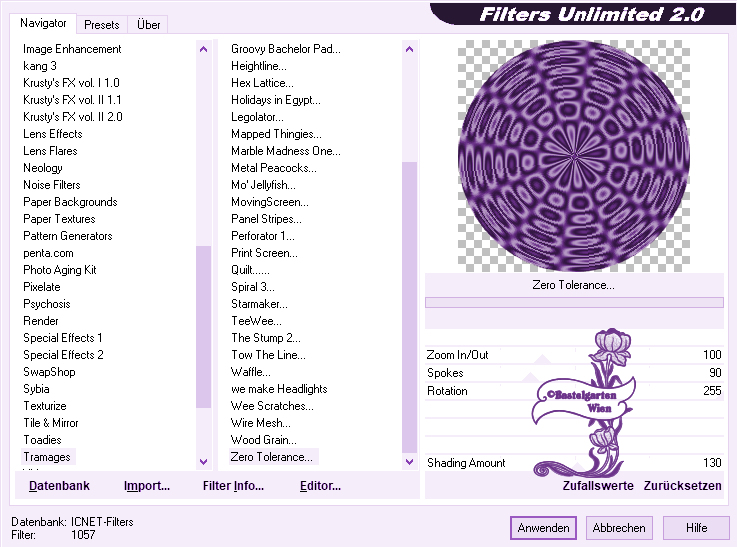Select Krusty's FX vol. II 1.1

[x=72, y=100]
